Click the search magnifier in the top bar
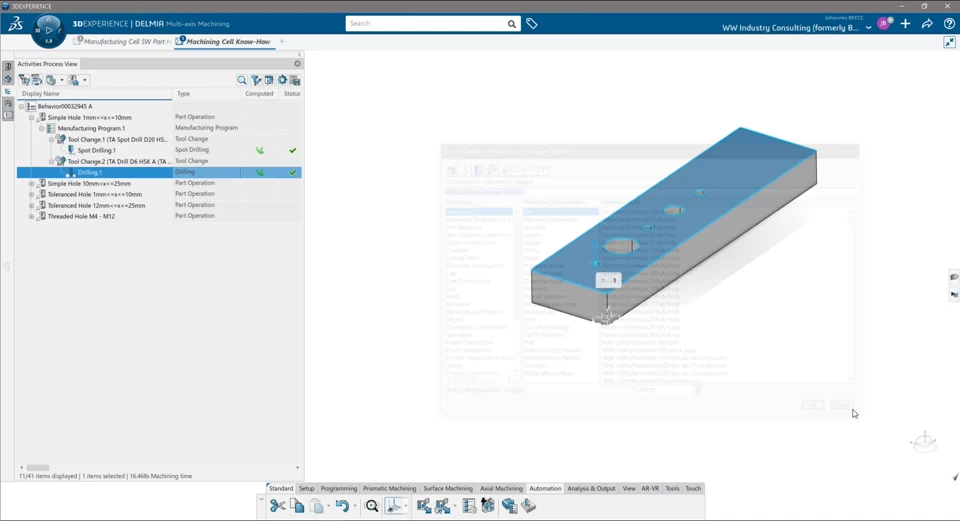Viewport: 960px width, 521px height. [511, 24]
